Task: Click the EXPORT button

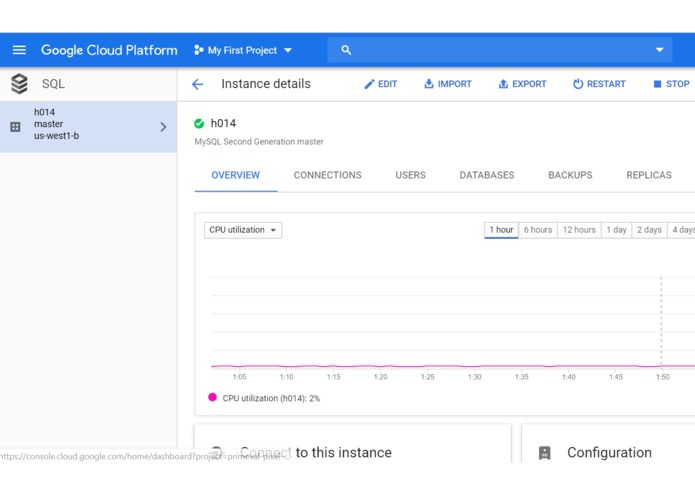Action: tap(522, 84)
